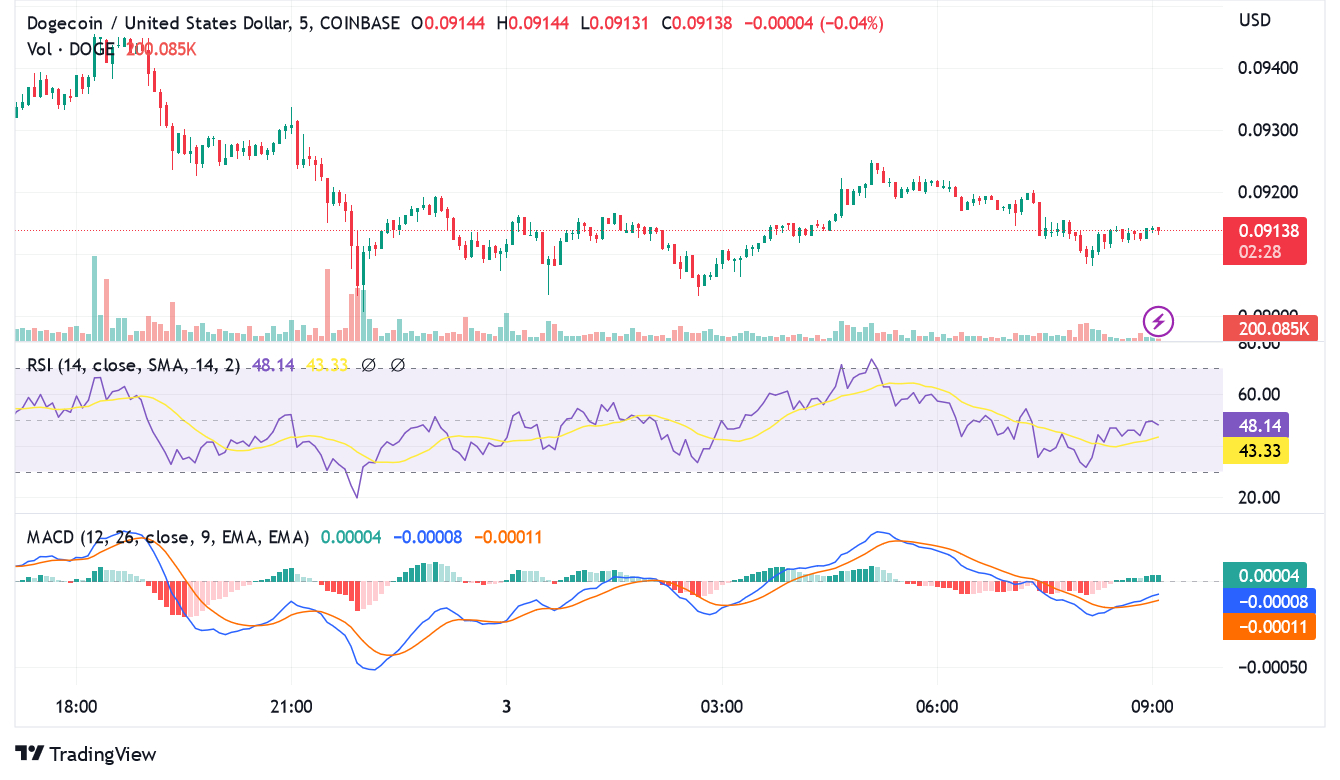Click the first ∅ symbol in RSI legend
This screenshot has height=780, width=1340.
(367, 366)
